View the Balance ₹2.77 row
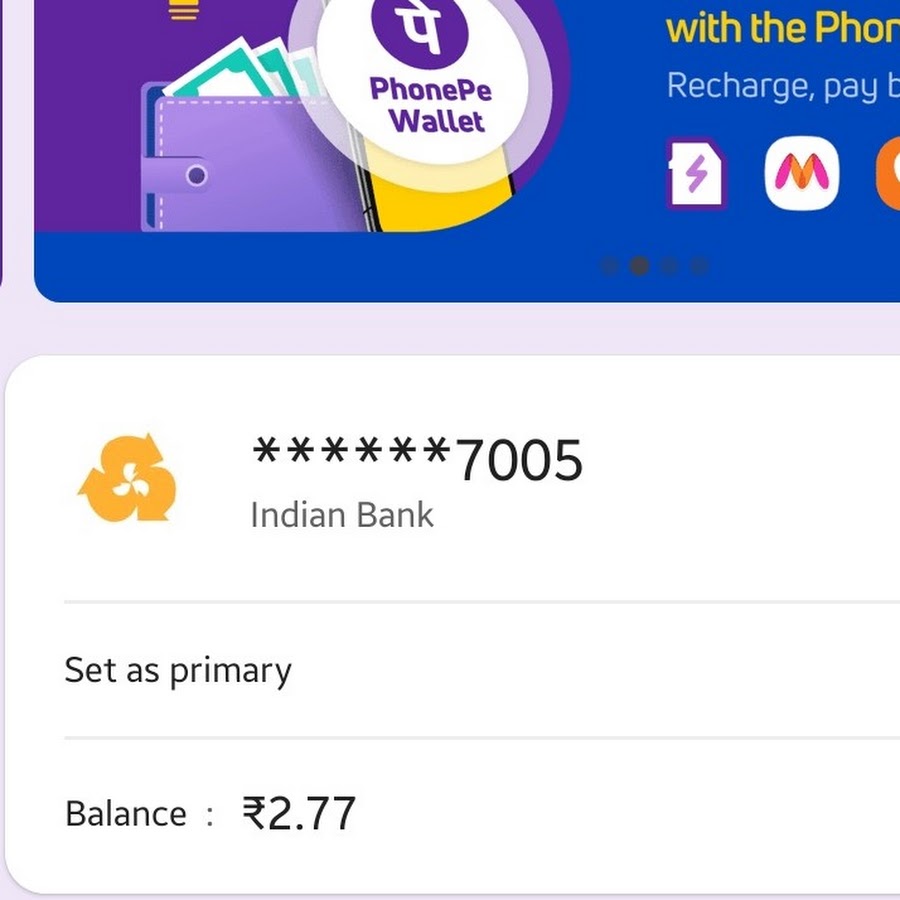This screenshot has height=900, width=900. (x=482, y=813)
